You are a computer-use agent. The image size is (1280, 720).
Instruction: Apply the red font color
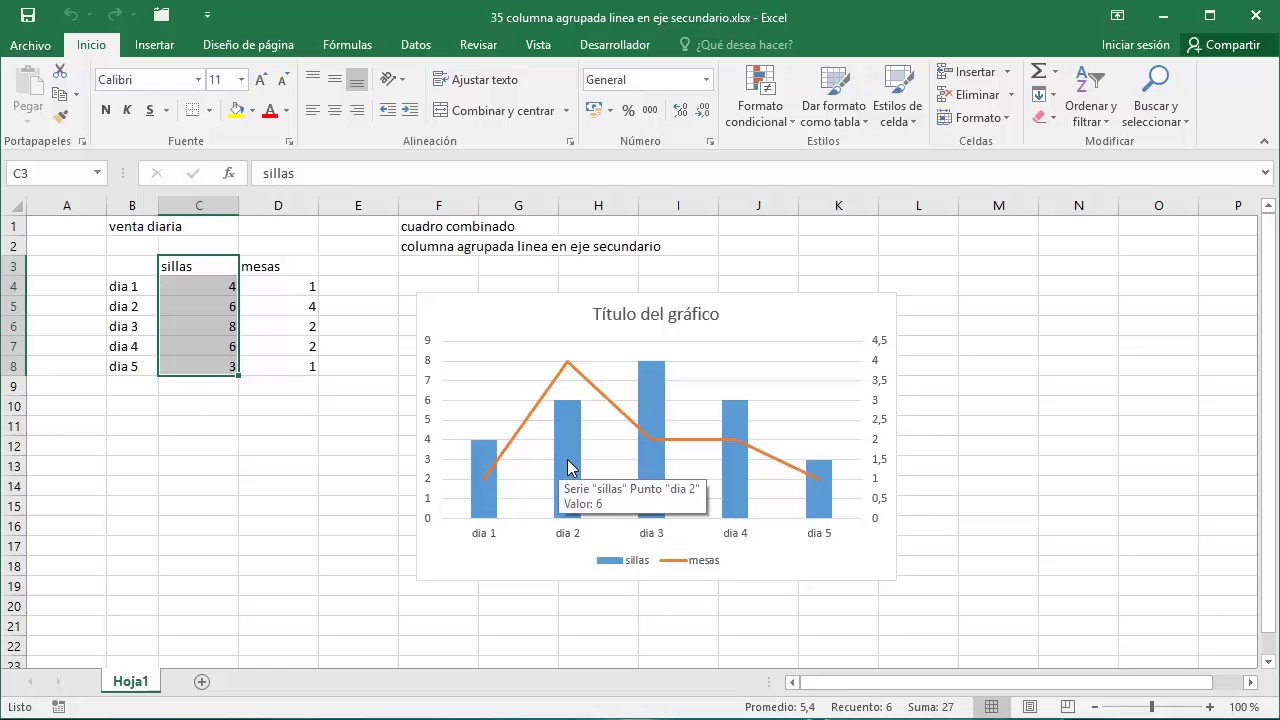tap(269, 110)
